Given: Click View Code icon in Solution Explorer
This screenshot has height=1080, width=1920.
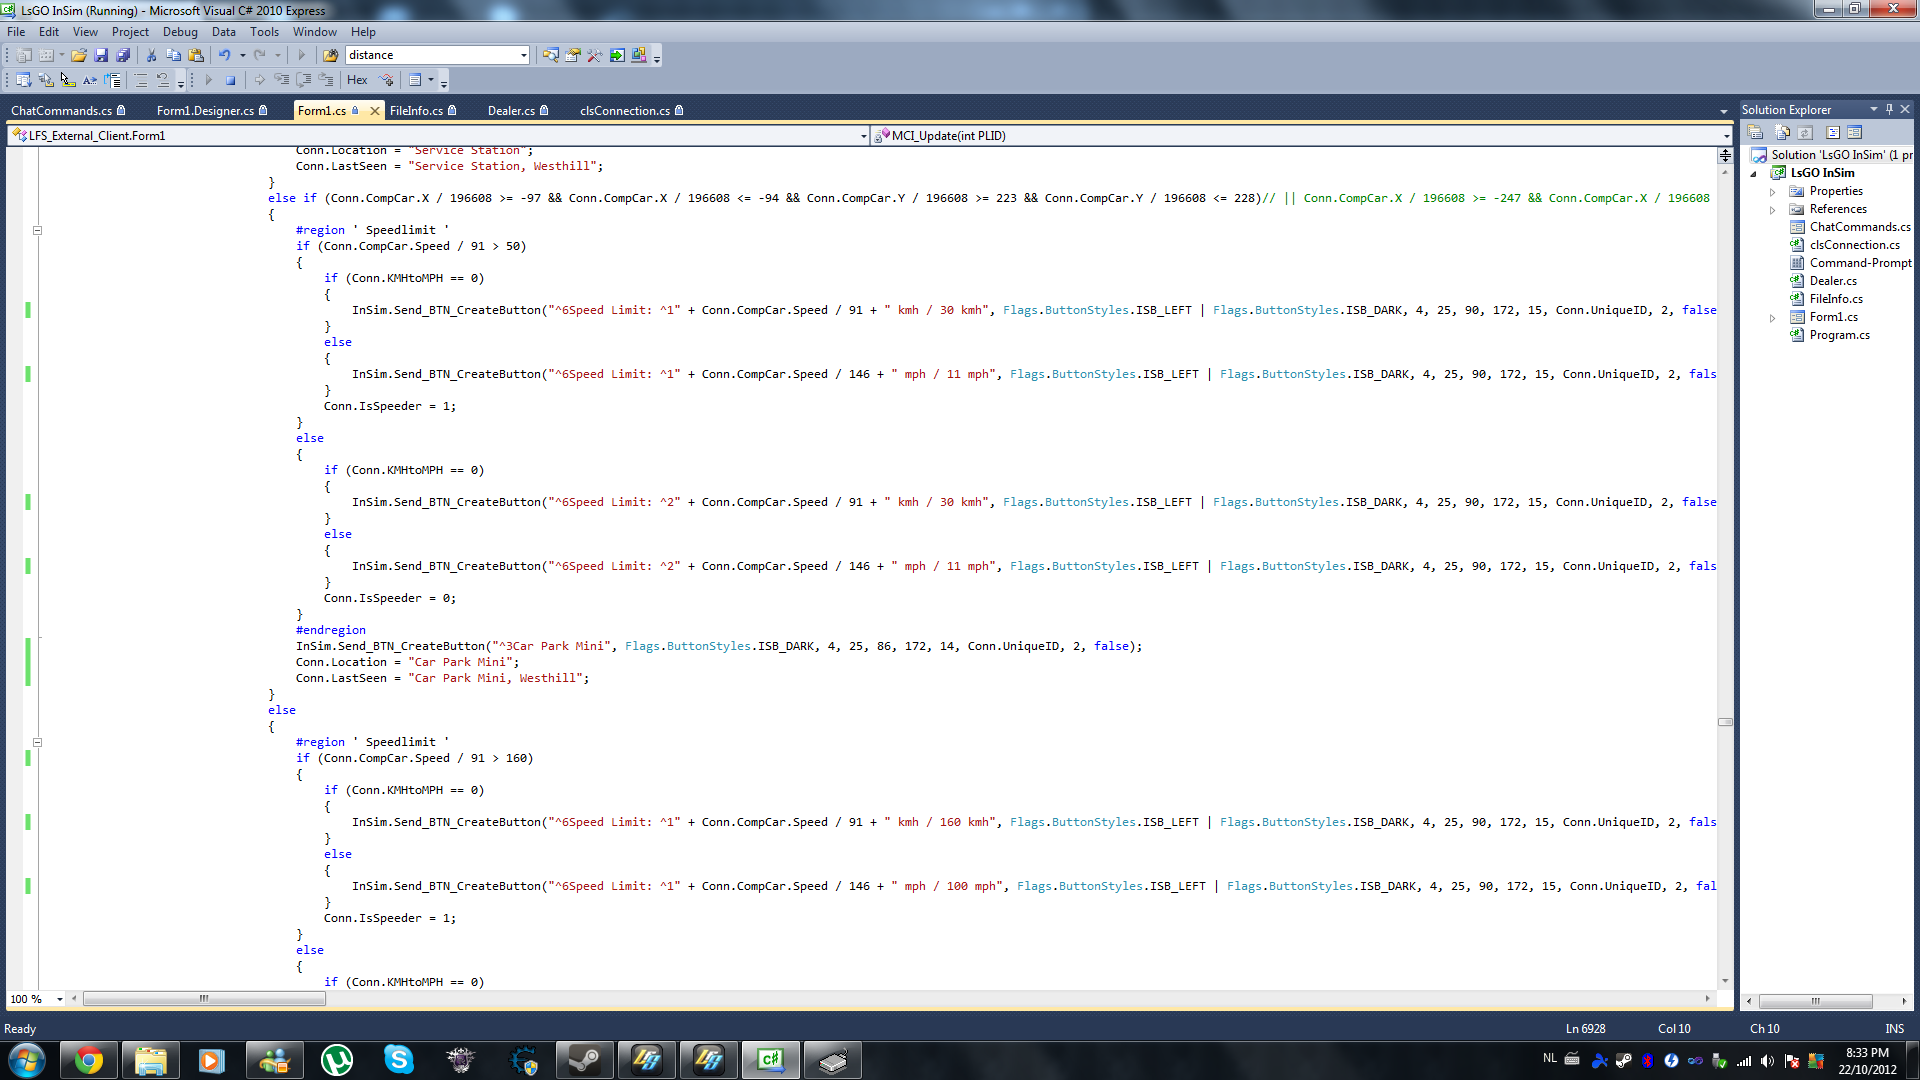Looking at the screenshot, I should tap(1832, 132).
